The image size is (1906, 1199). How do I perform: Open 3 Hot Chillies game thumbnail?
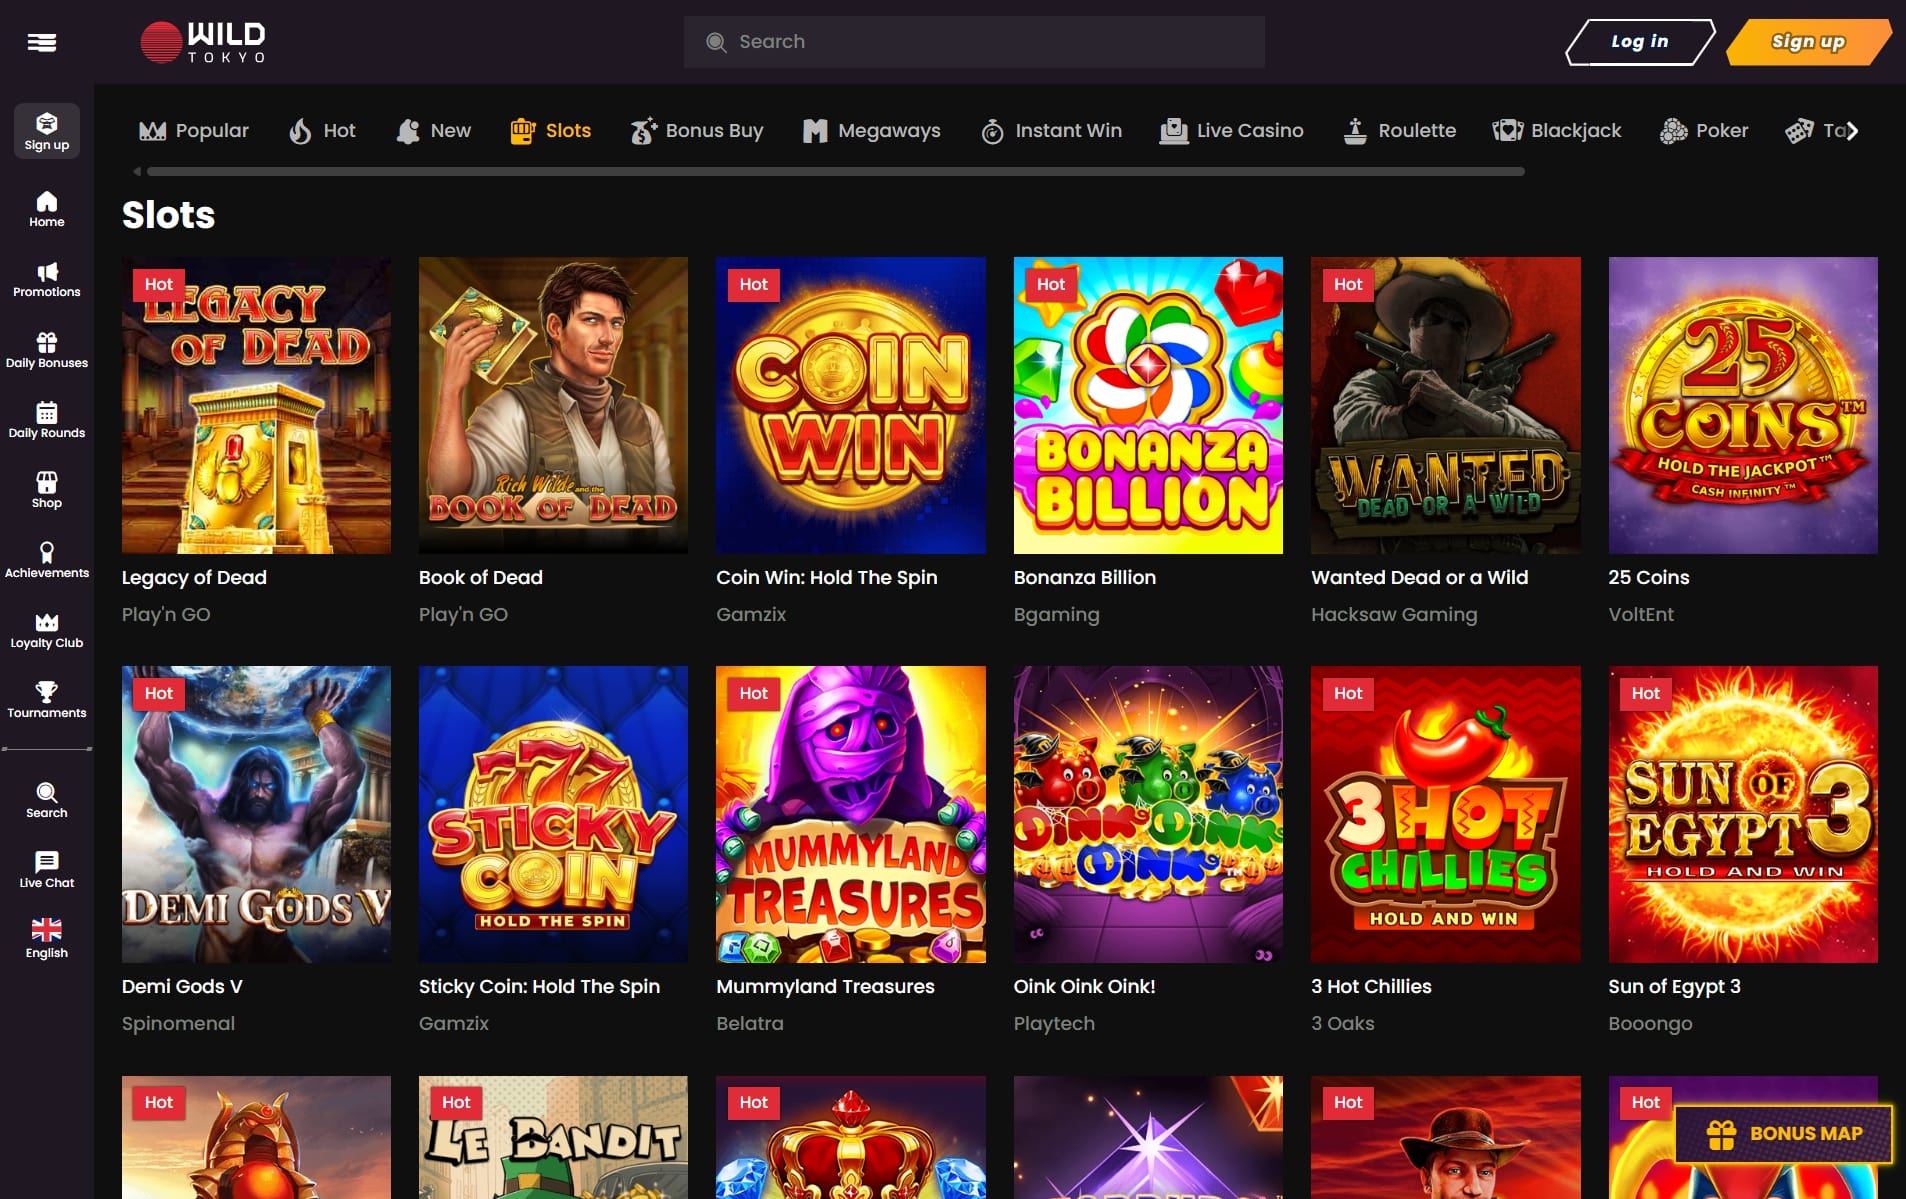[x=1446, y=814]
